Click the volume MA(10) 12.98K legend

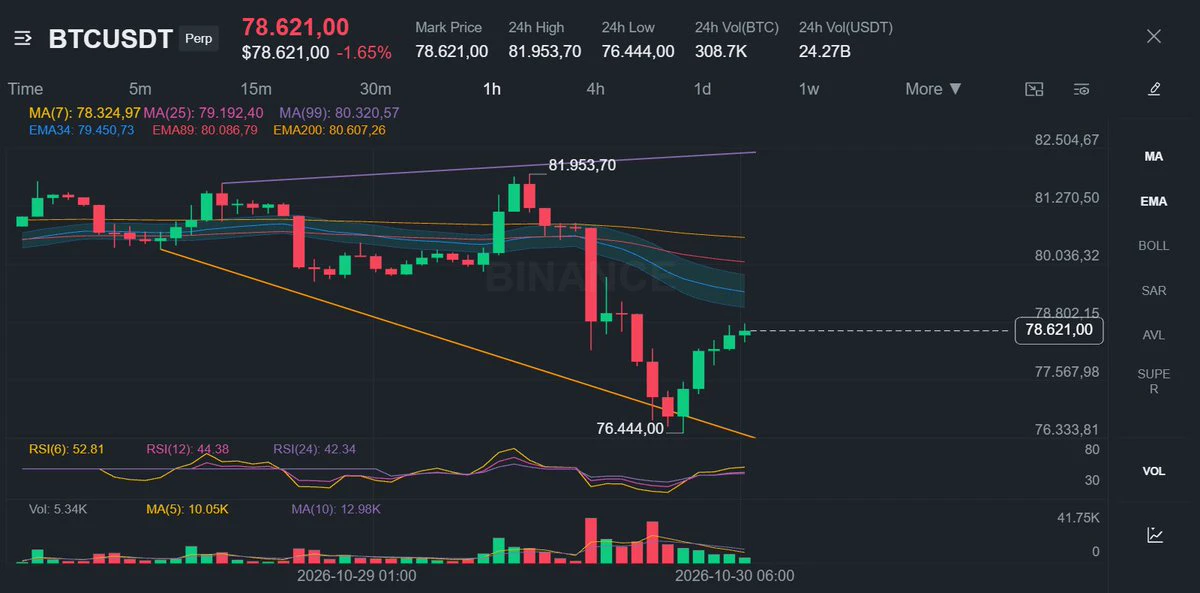point(334,509)
